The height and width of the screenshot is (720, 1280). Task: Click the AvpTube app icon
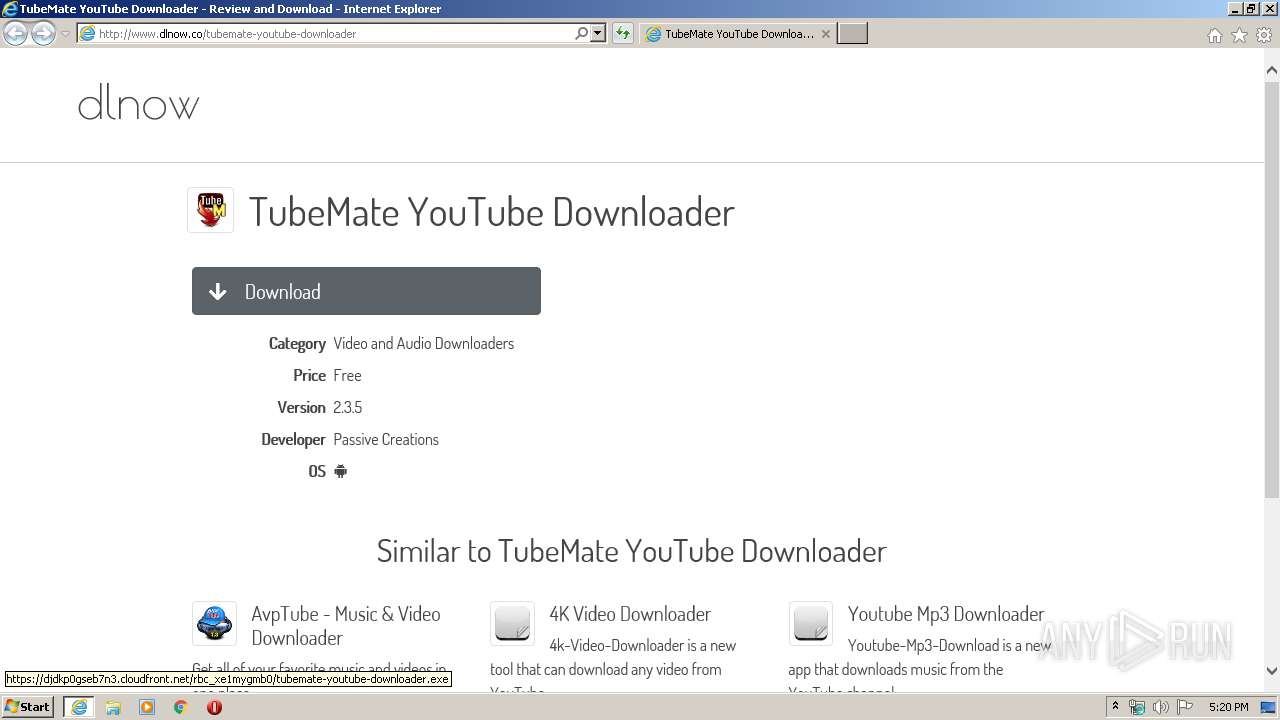(x=214, y=624)
